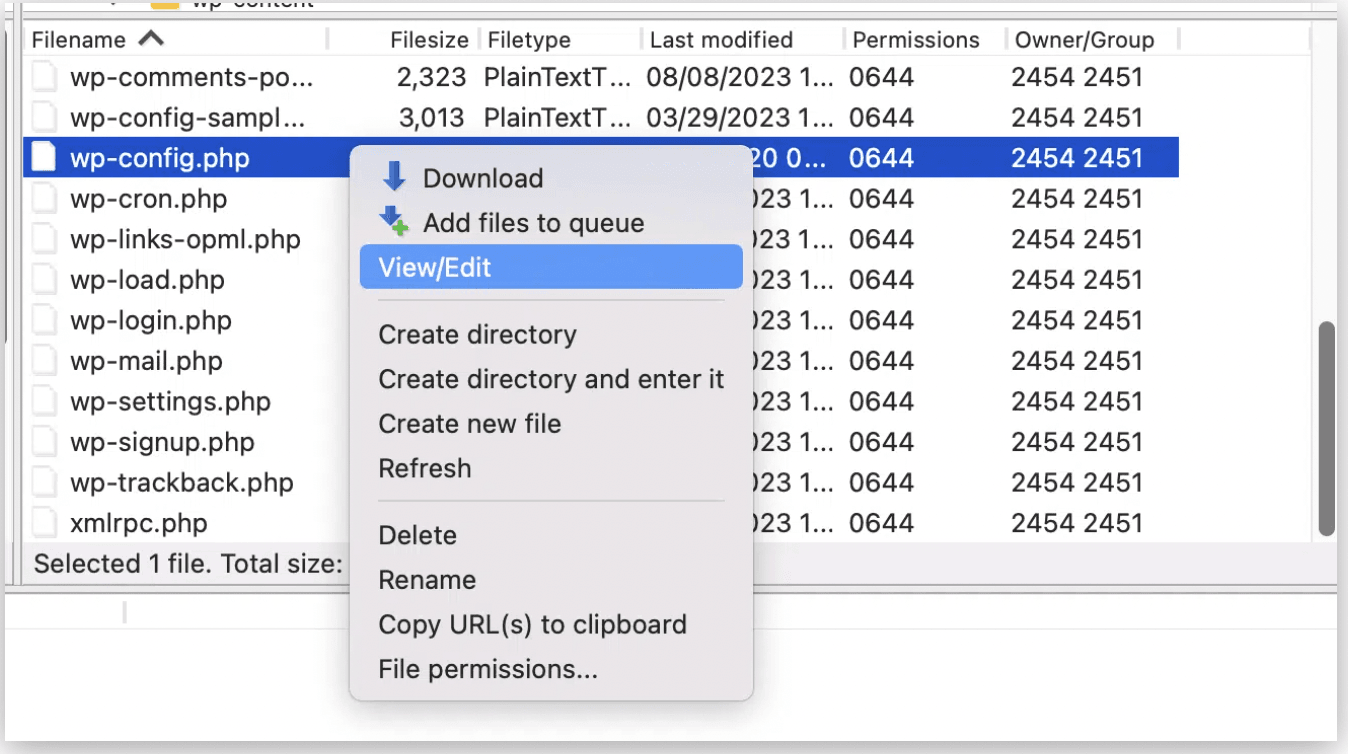This screenshot has width=1348, height=754.
Task: Click the wp-config.php file icon
Action: (44, 158)
